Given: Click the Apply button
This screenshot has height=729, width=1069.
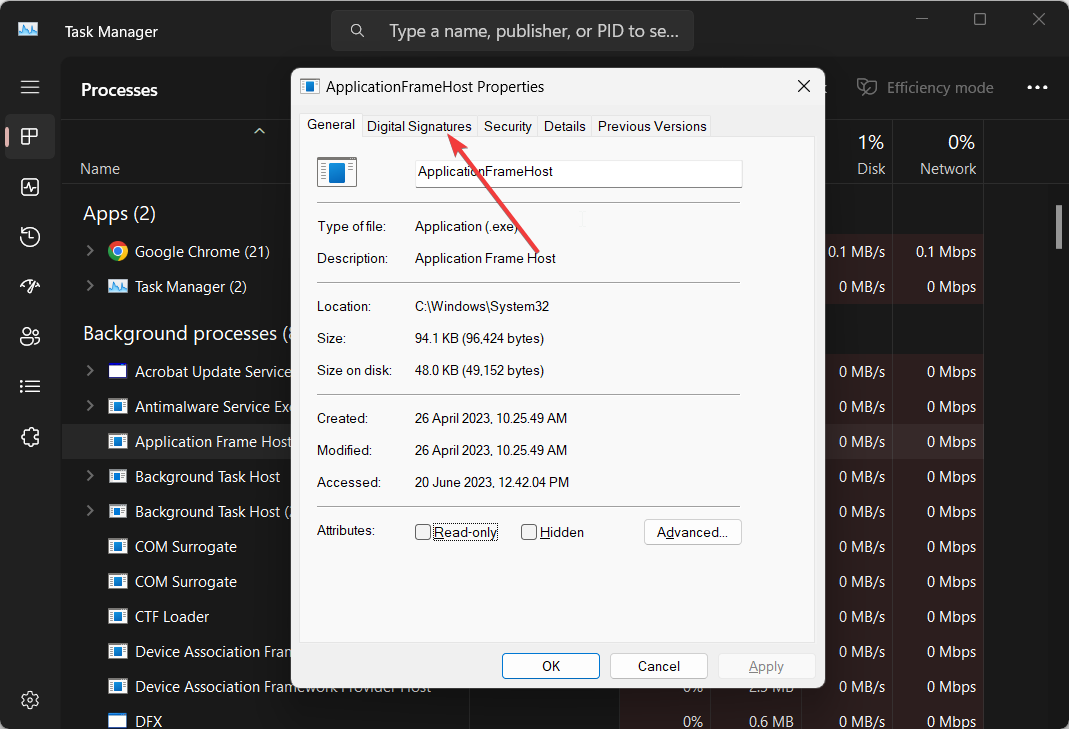Looking at the screenshot, I should (x=766, y=666).
